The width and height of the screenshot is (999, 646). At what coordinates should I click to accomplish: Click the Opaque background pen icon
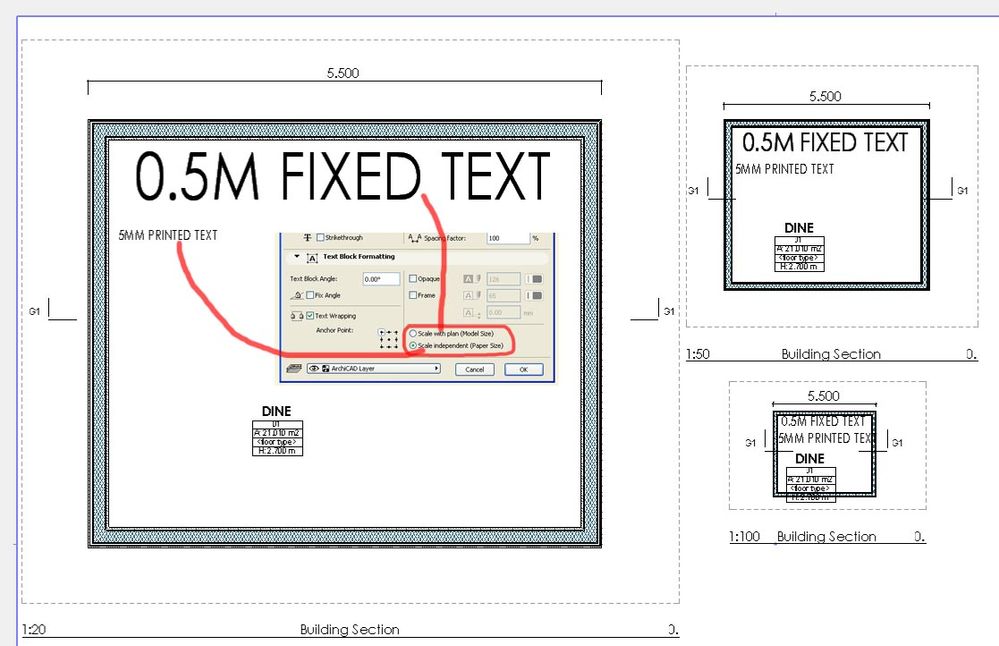[471, 278]
